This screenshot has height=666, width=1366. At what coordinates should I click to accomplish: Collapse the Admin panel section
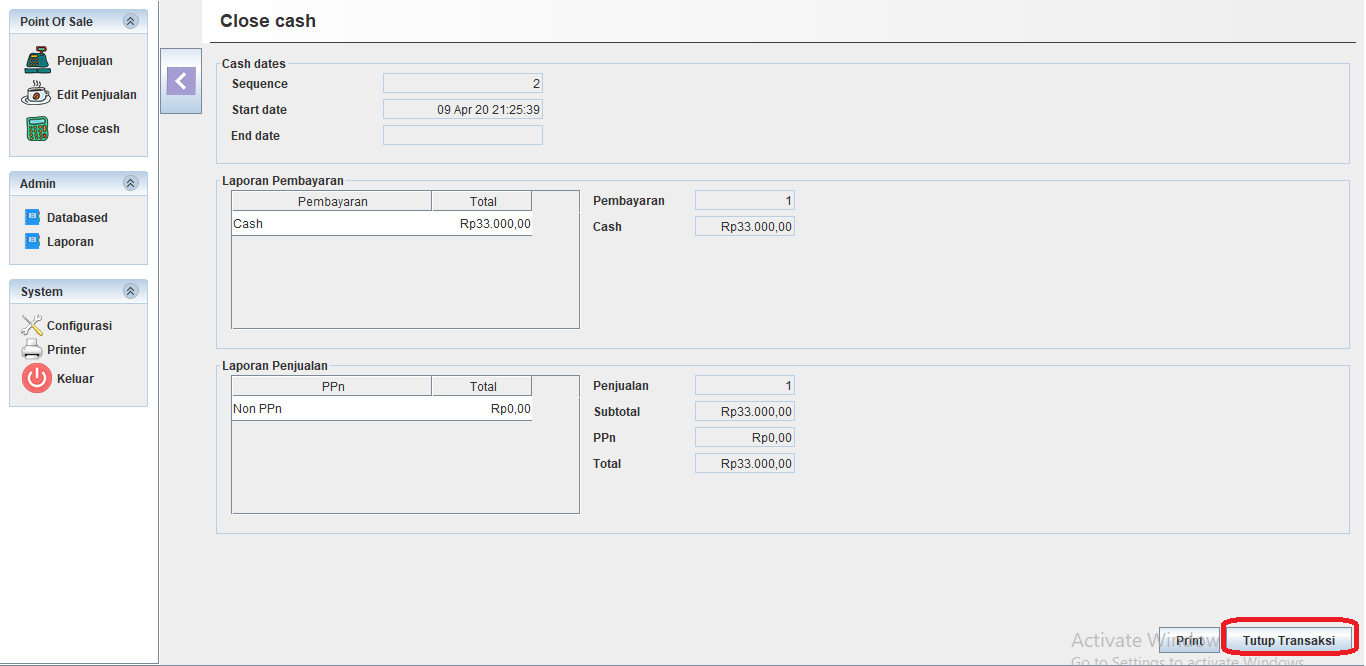pos(130,184)
